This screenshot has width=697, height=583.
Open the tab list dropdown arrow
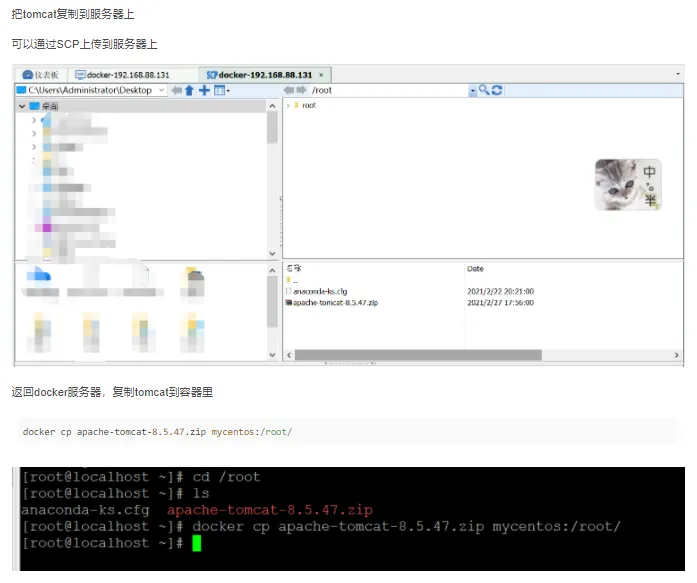click(x=678, y=74)
